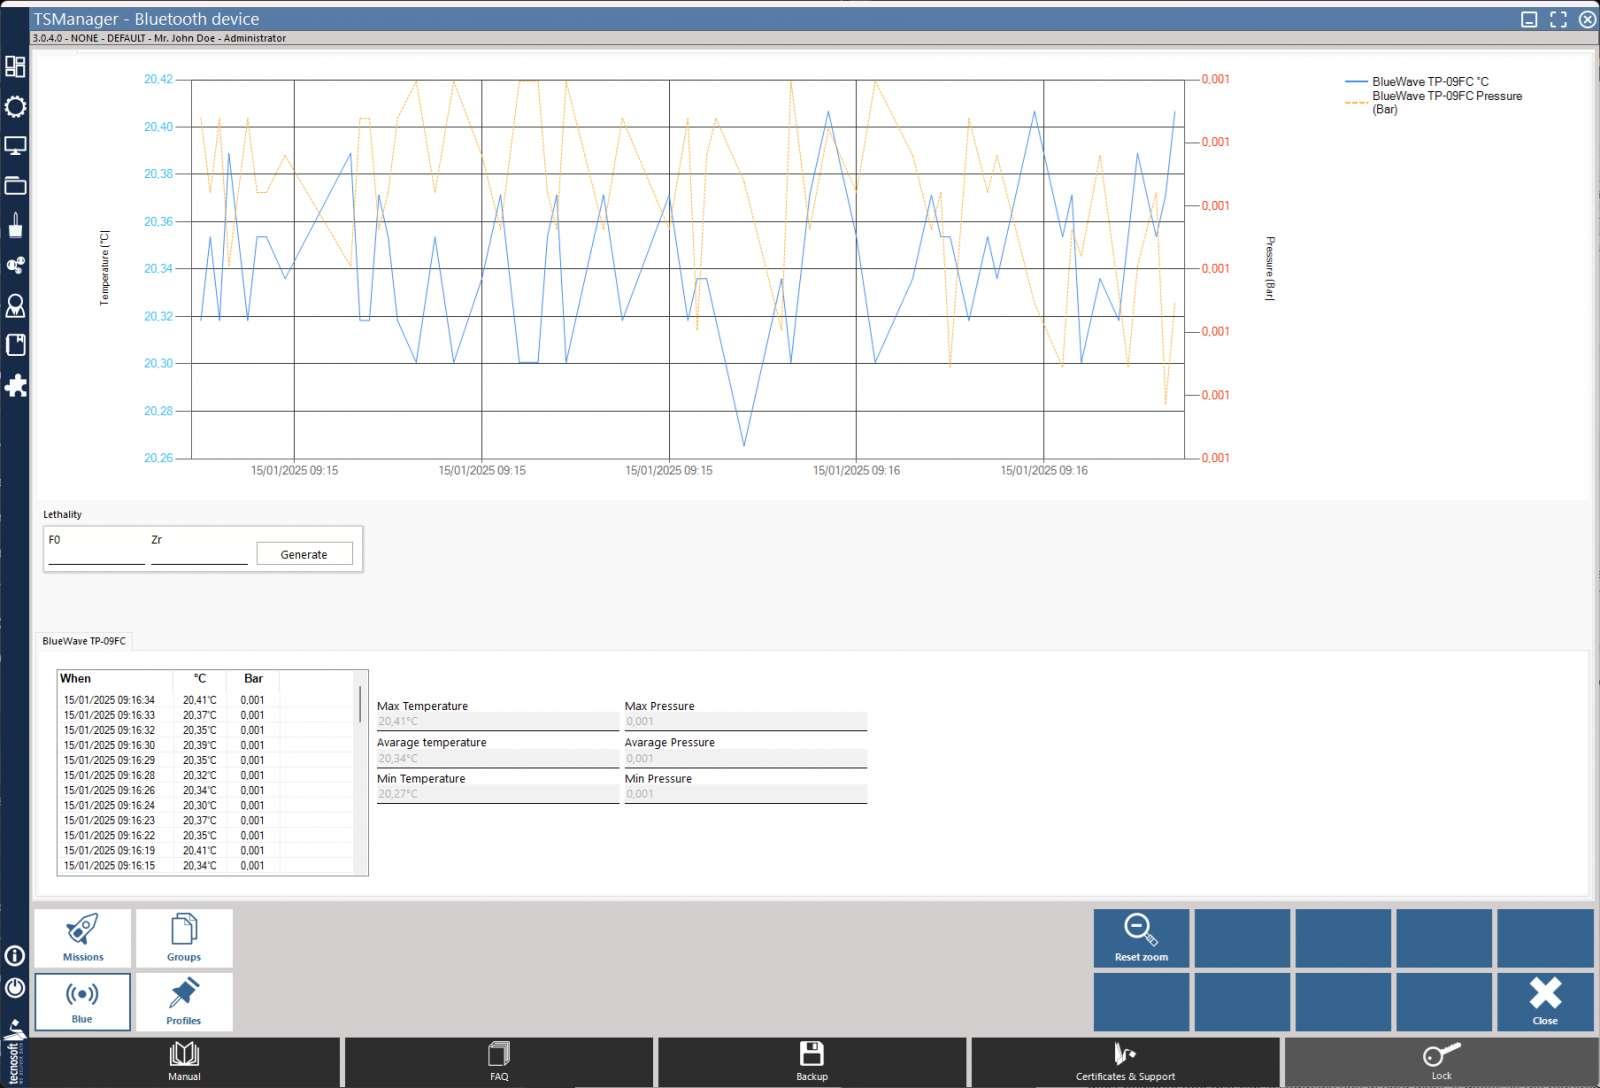
Task: Click inside the F0 input field
Action: click(x=95, y=551)
